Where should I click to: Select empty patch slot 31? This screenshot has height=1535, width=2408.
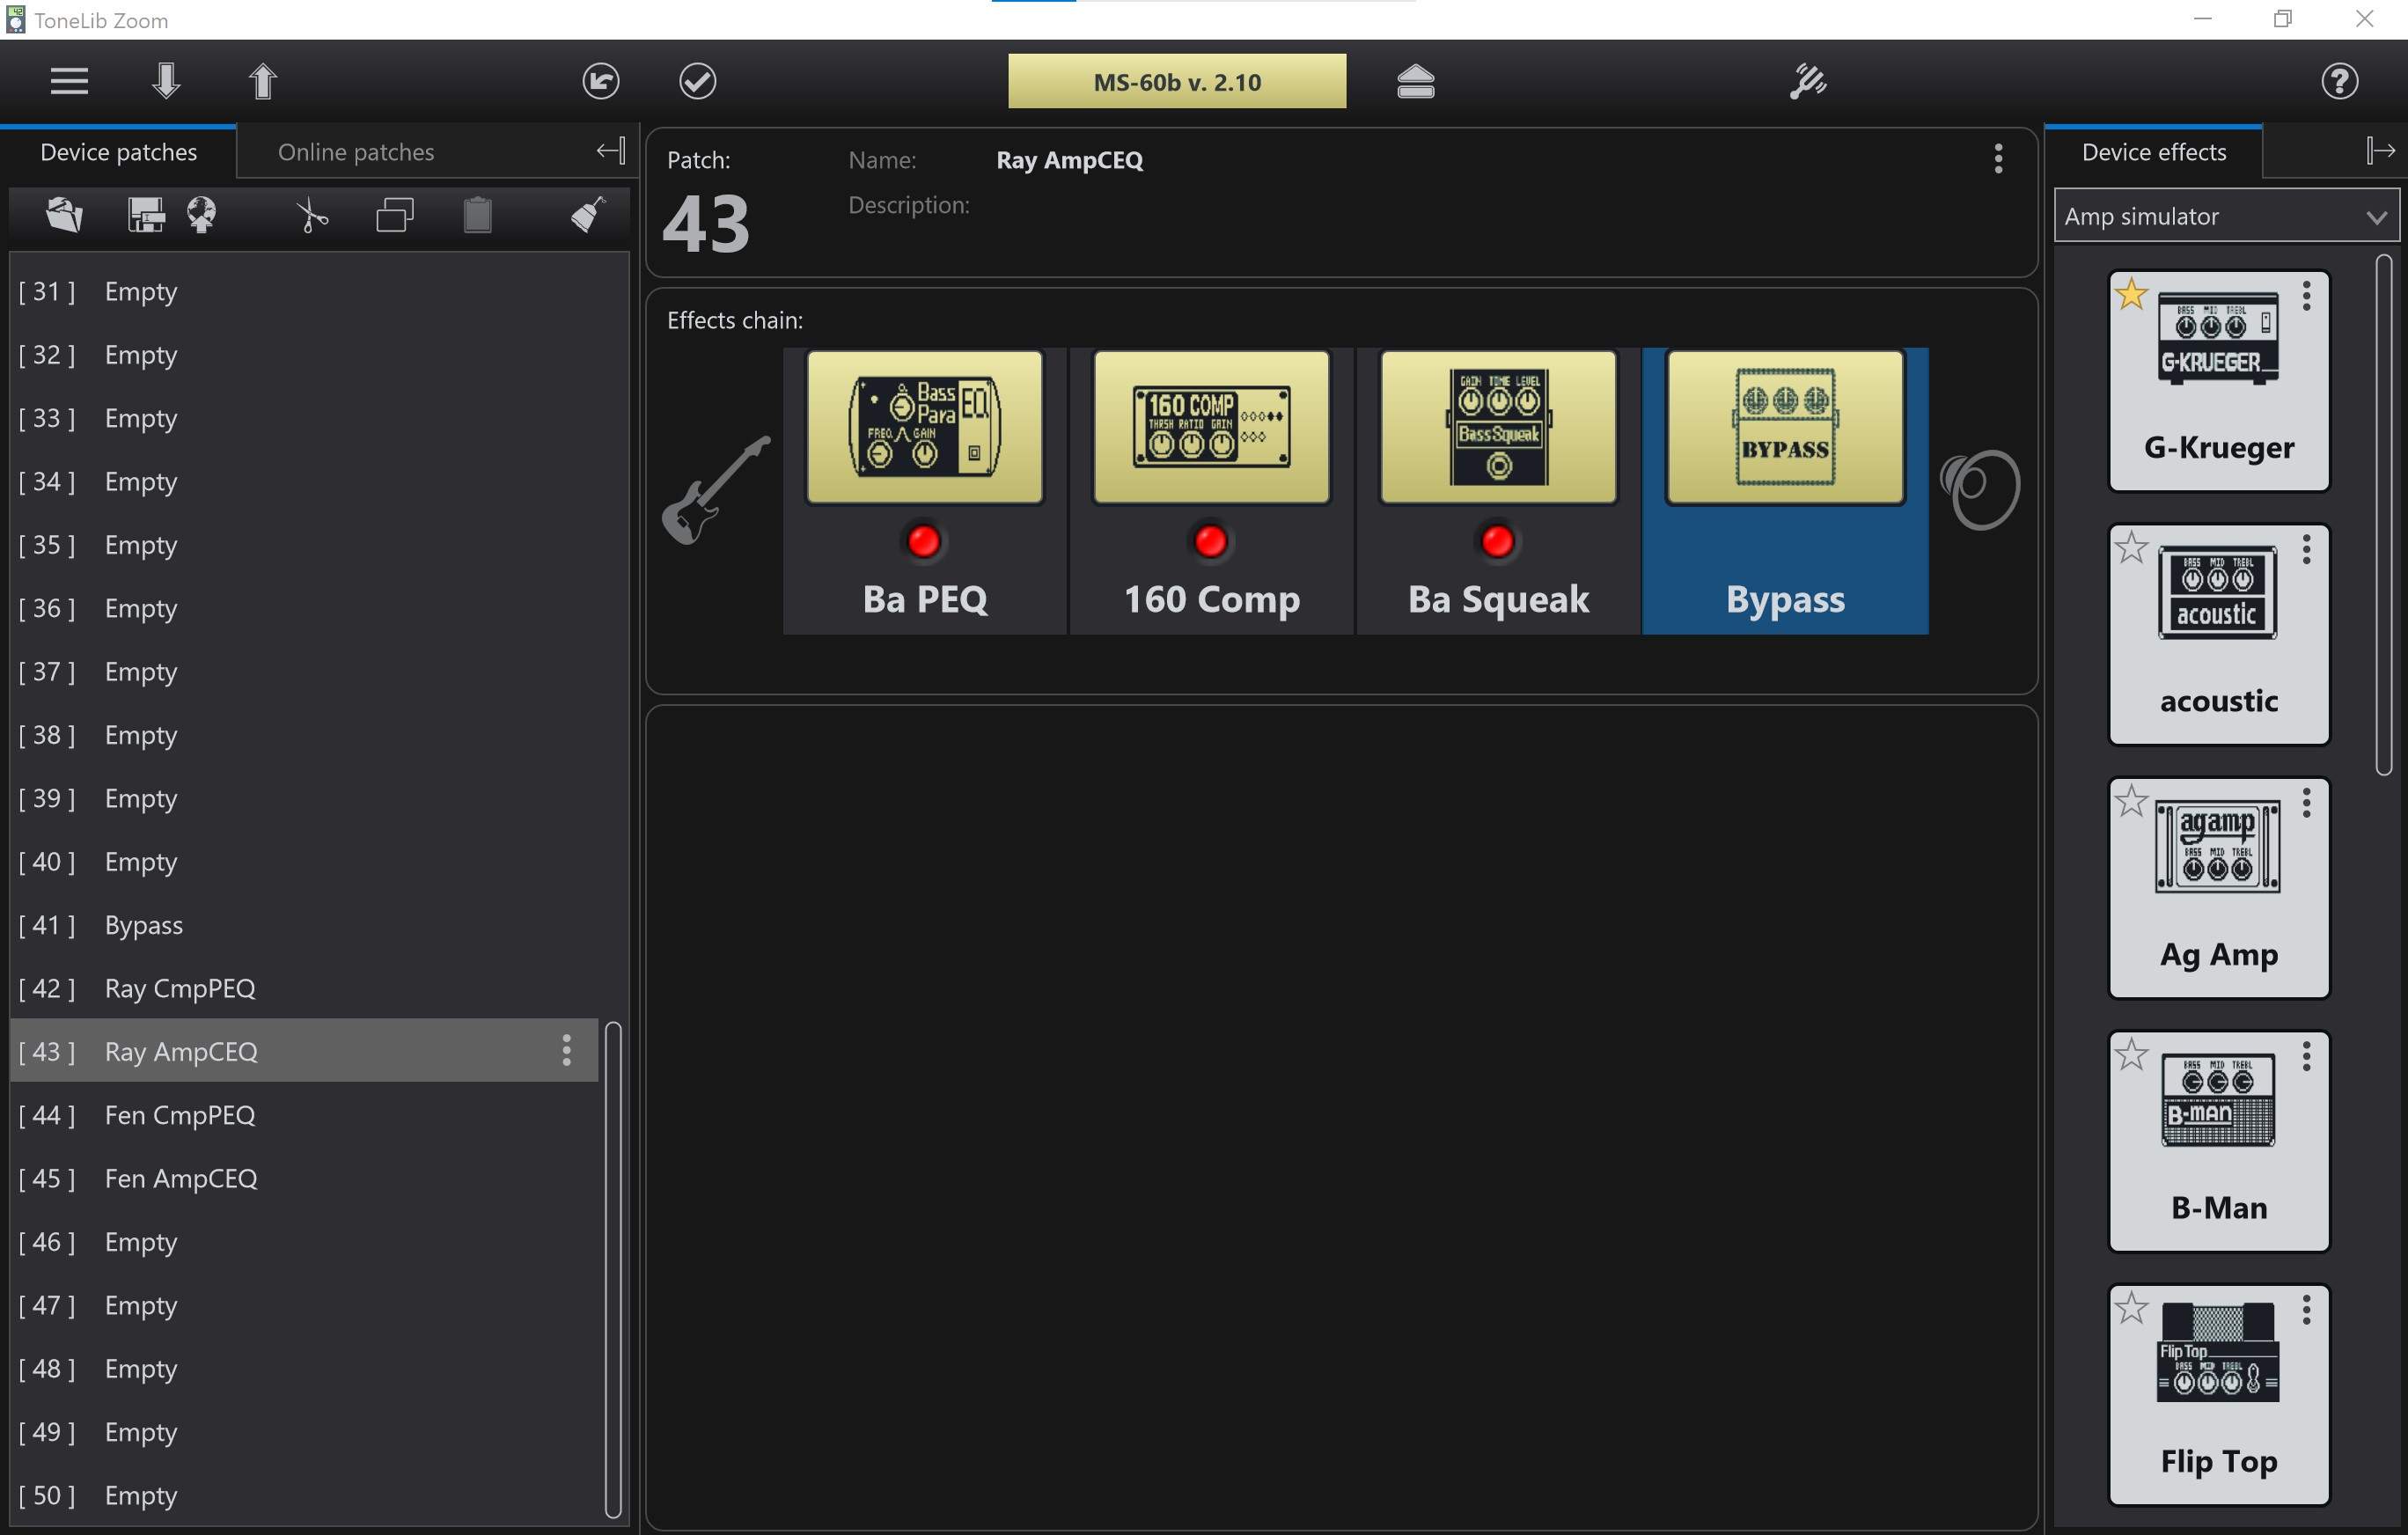(x=304, y=291)
